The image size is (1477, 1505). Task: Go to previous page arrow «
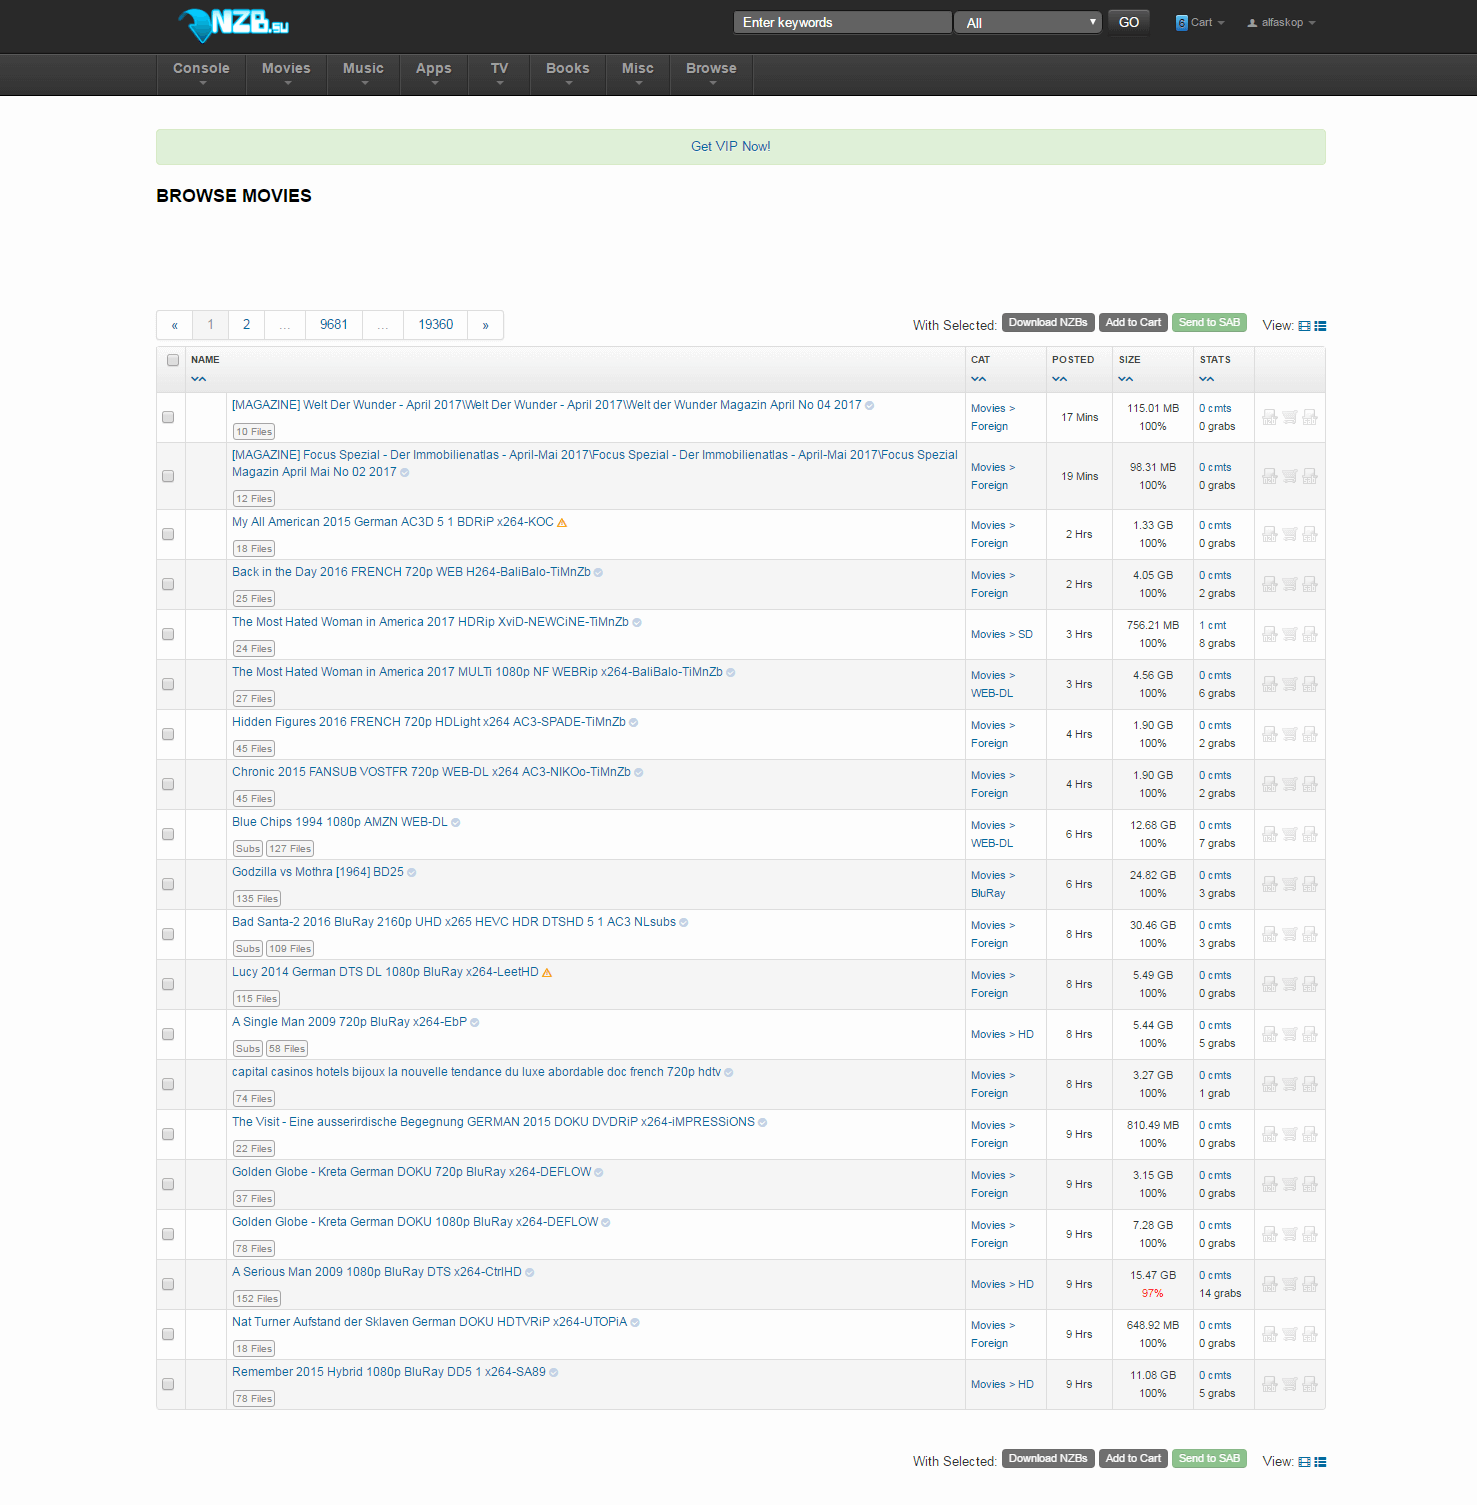174,325
